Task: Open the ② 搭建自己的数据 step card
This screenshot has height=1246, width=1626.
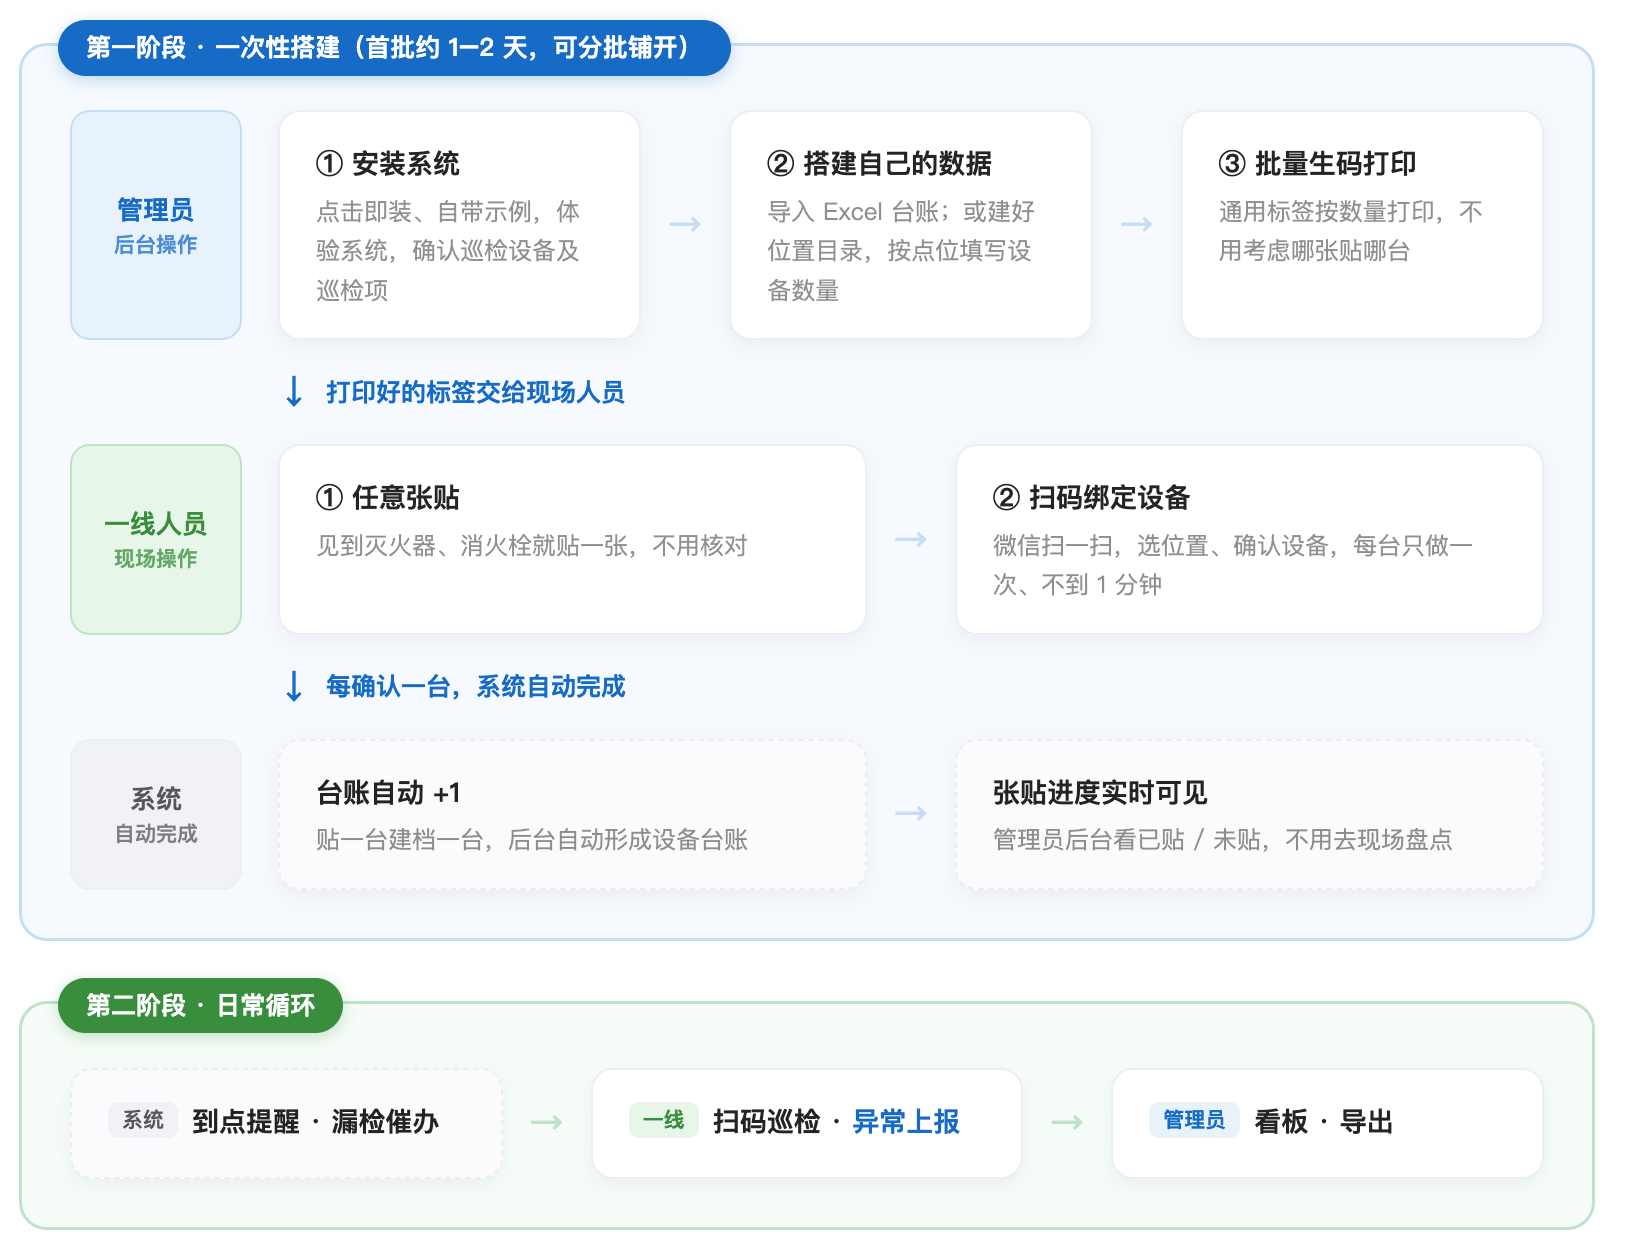Action: click(910, 225)
